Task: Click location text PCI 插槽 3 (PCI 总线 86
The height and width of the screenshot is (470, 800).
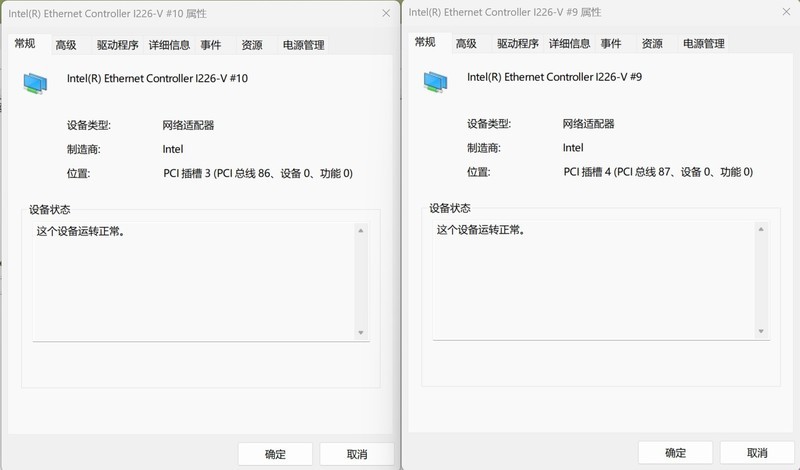Action: click(x=258, y=174)
